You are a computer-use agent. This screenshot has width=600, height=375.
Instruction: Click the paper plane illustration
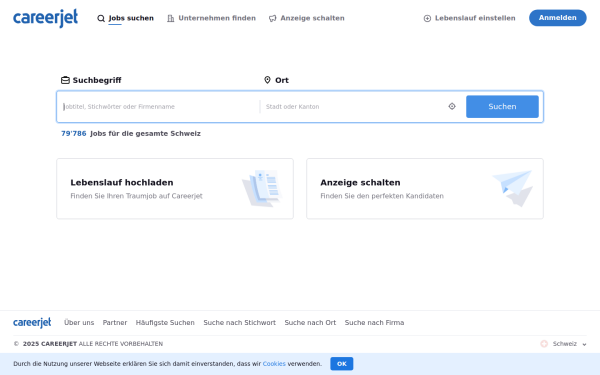coord(513,188)
